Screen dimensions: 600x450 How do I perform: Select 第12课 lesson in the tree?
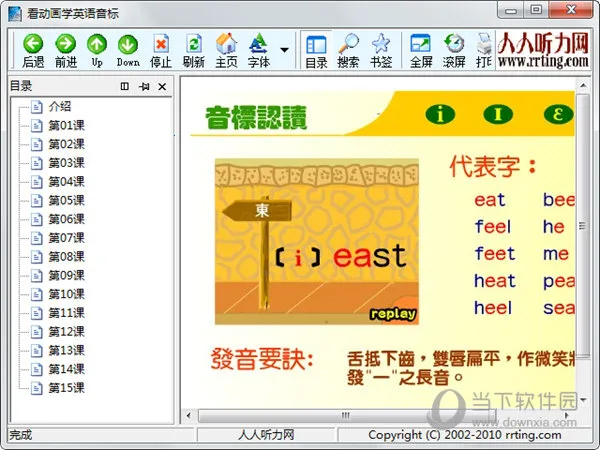pos(66,331)
